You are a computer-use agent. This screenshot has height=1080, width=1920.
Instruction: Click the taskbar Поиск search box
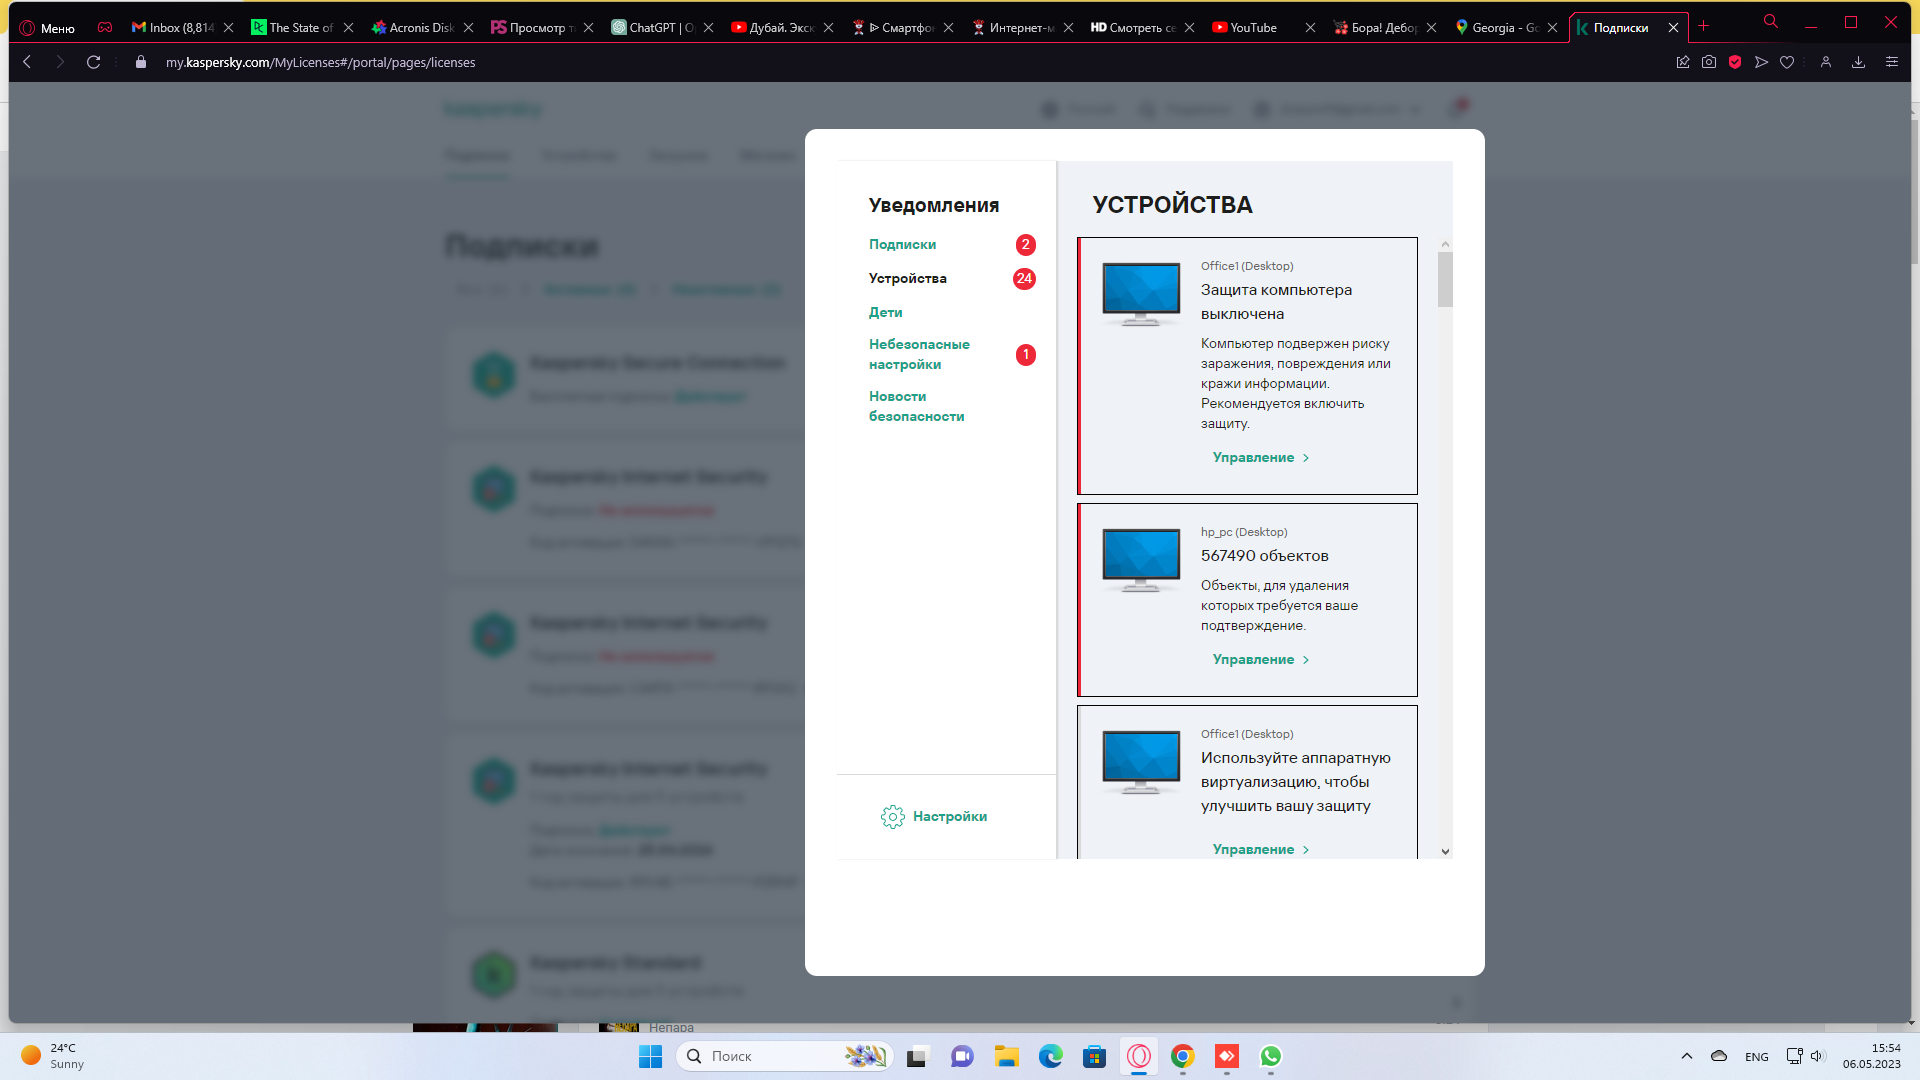783,1056
